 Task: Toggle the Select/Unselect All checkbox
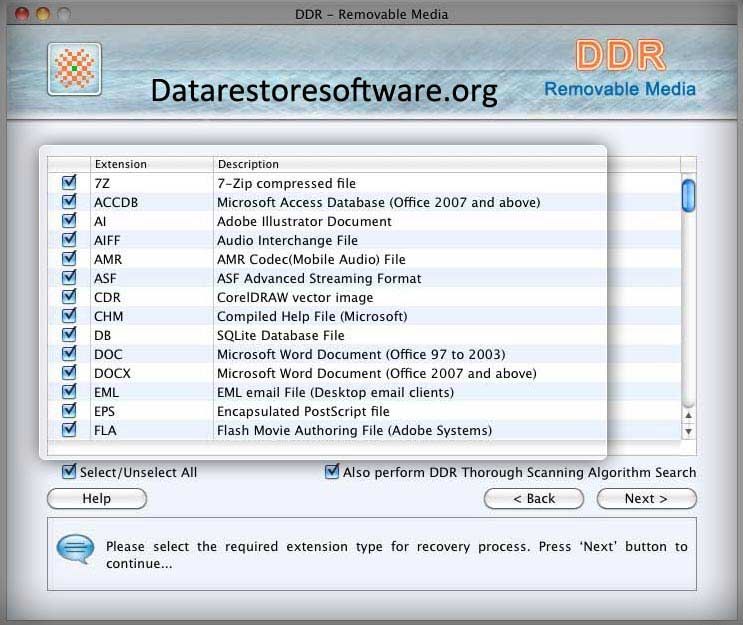click(69, 472)
